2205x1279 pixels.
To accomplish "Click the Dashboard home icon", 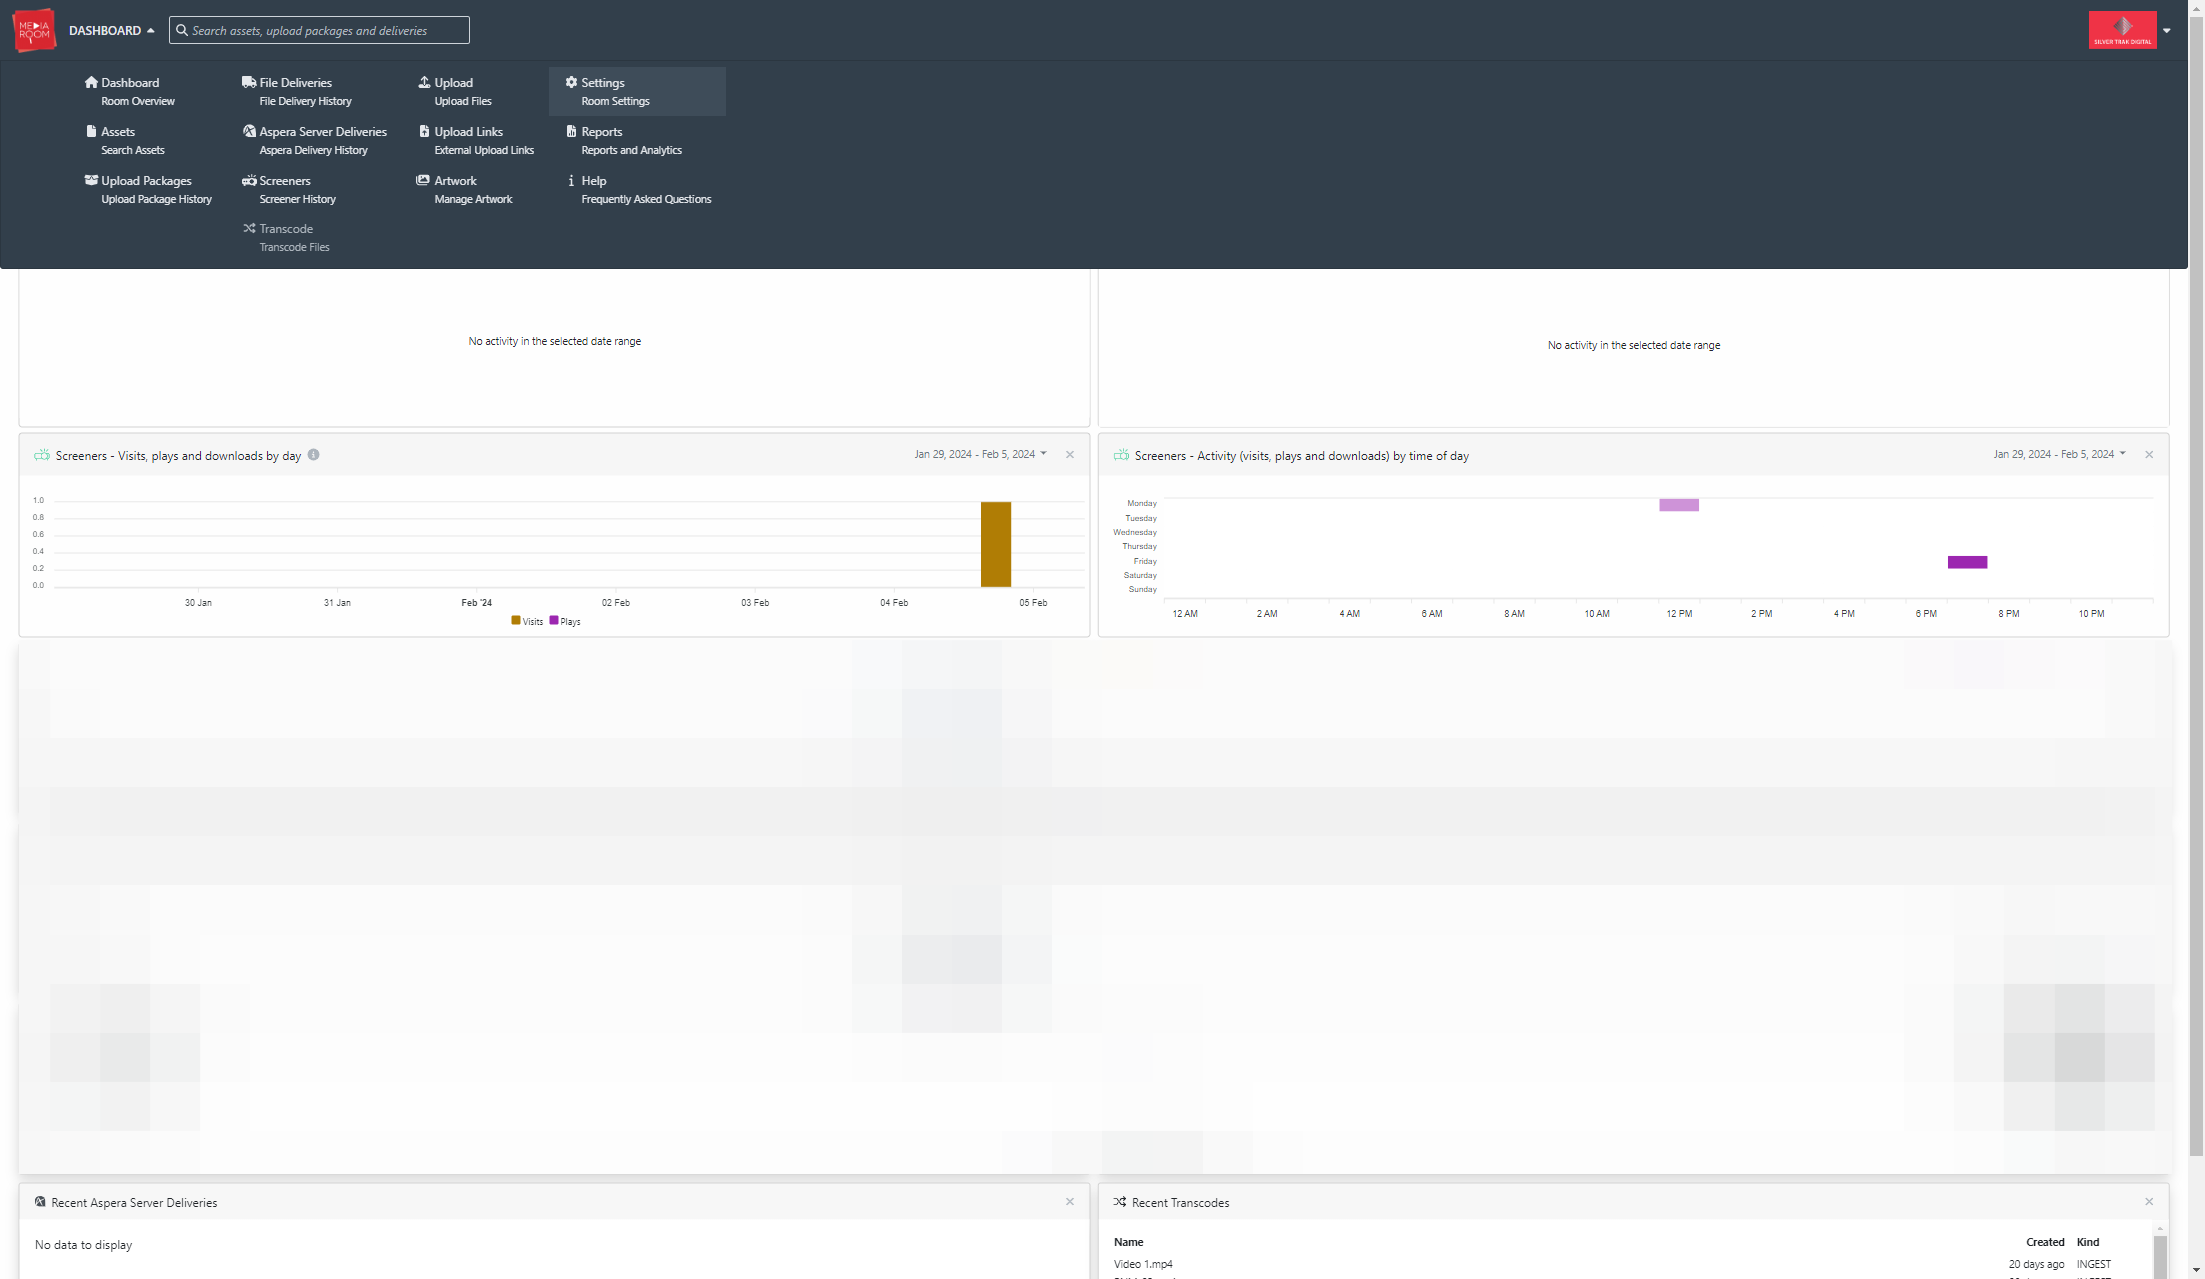I will point(91,82).
